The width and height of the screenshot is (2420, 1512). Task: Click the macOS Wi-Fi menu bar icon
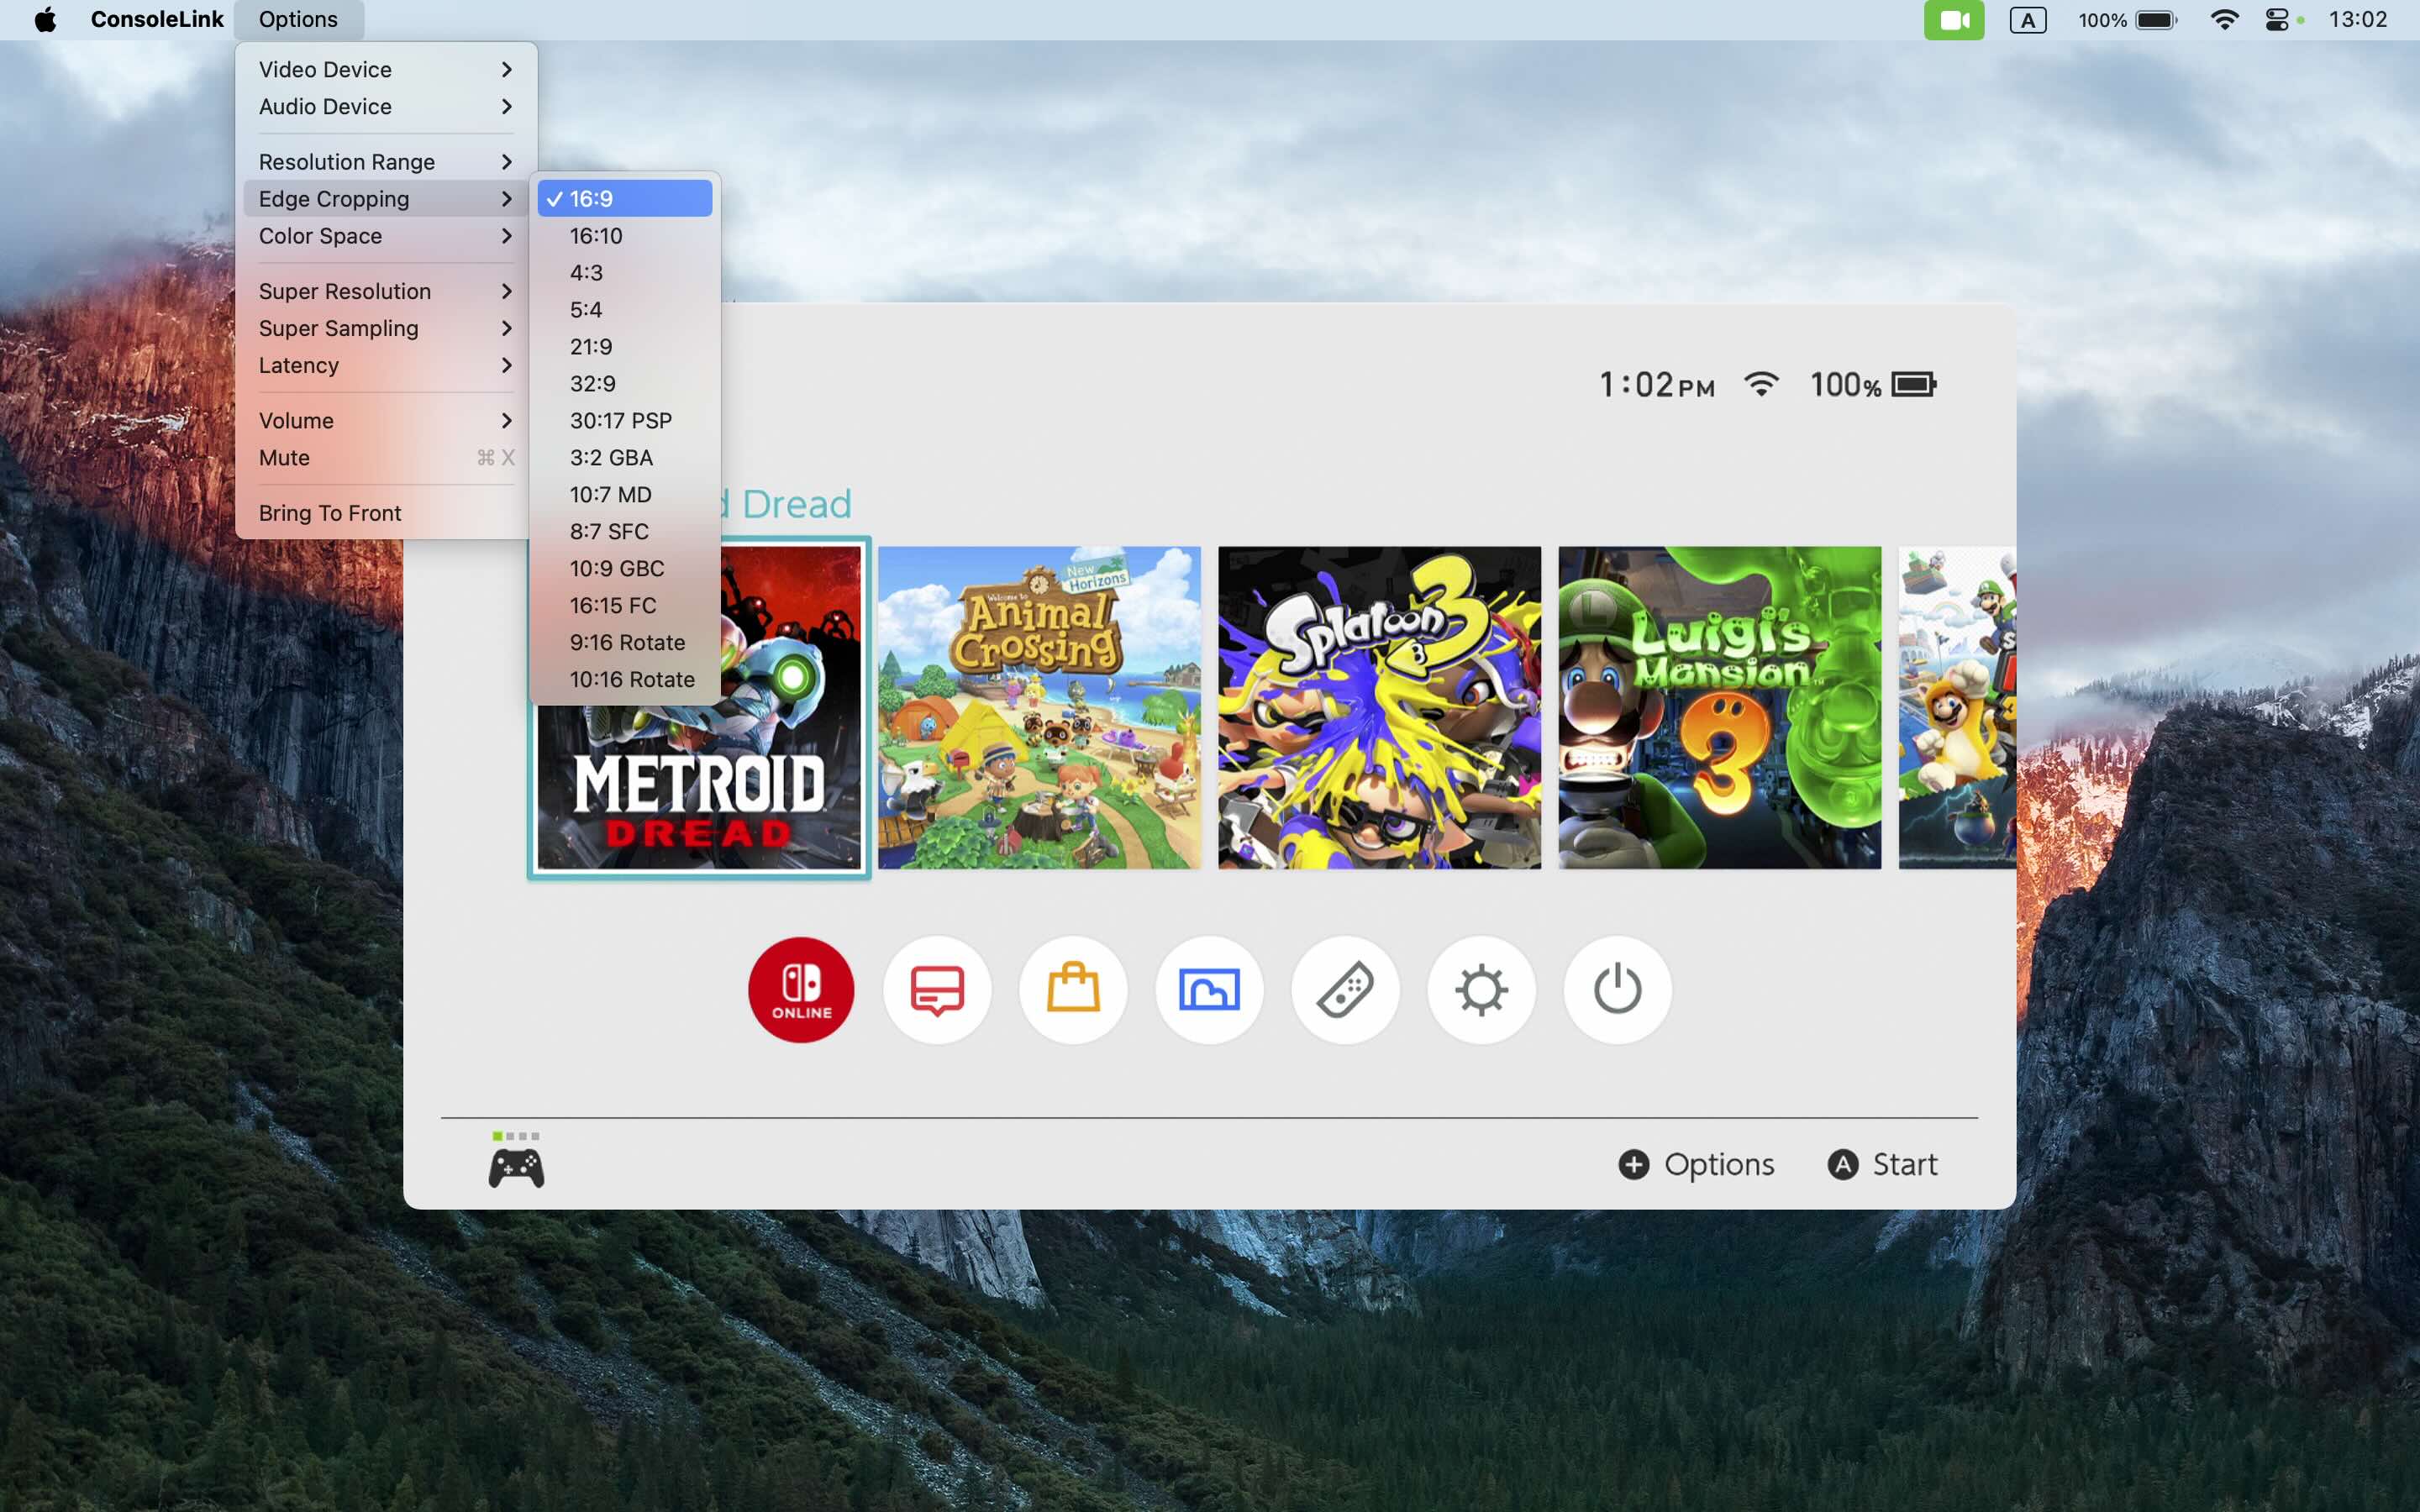tap(2224, 20)
